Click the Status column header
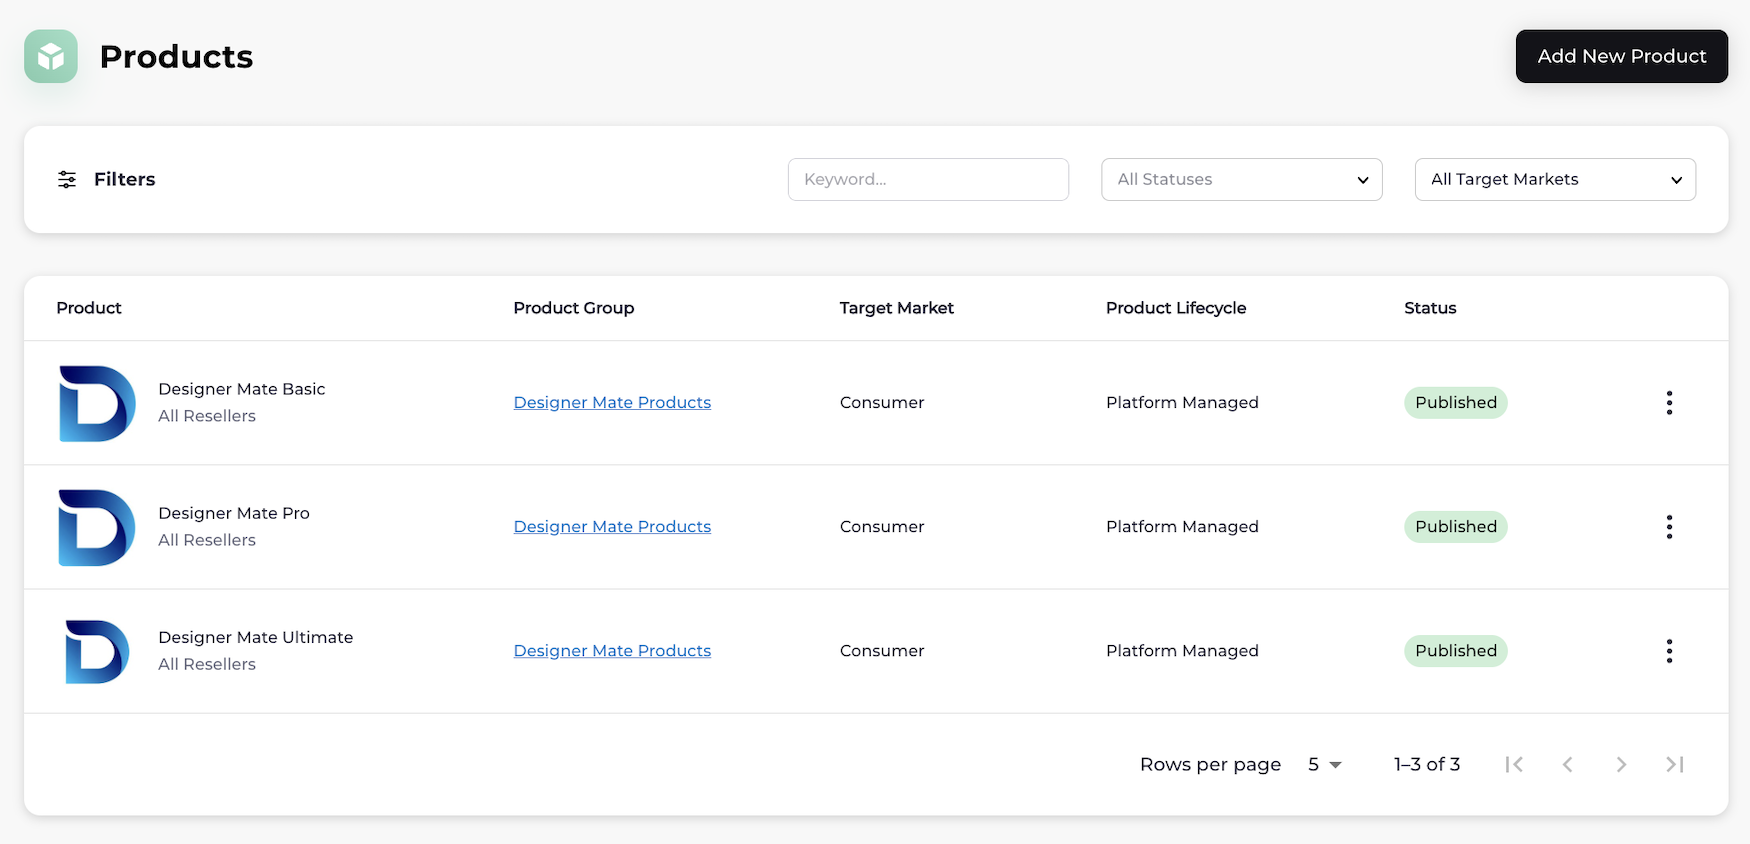Screen dimensions: 1750x844 pyautogui.click(x=1430, y=308)
